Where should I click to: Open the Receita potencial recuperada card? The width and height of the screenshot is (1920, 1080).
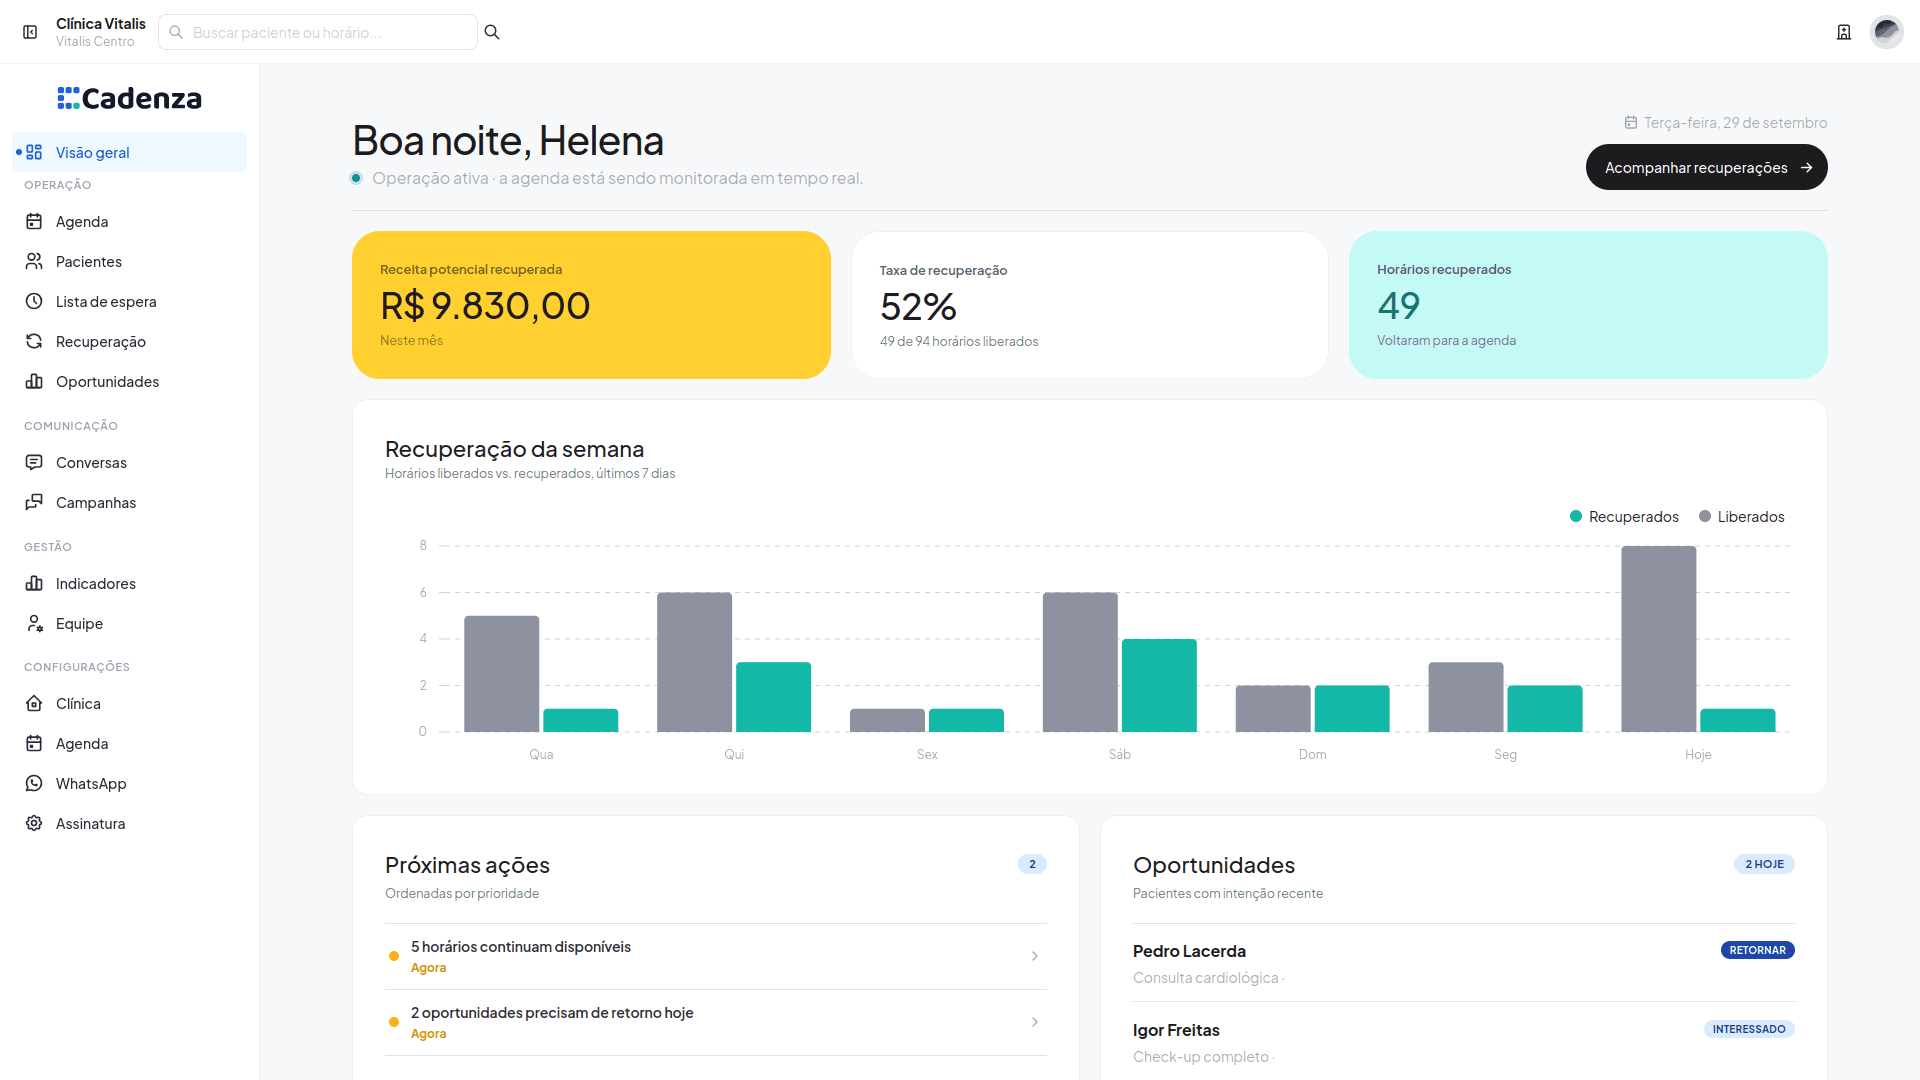[x=591, y=305]
